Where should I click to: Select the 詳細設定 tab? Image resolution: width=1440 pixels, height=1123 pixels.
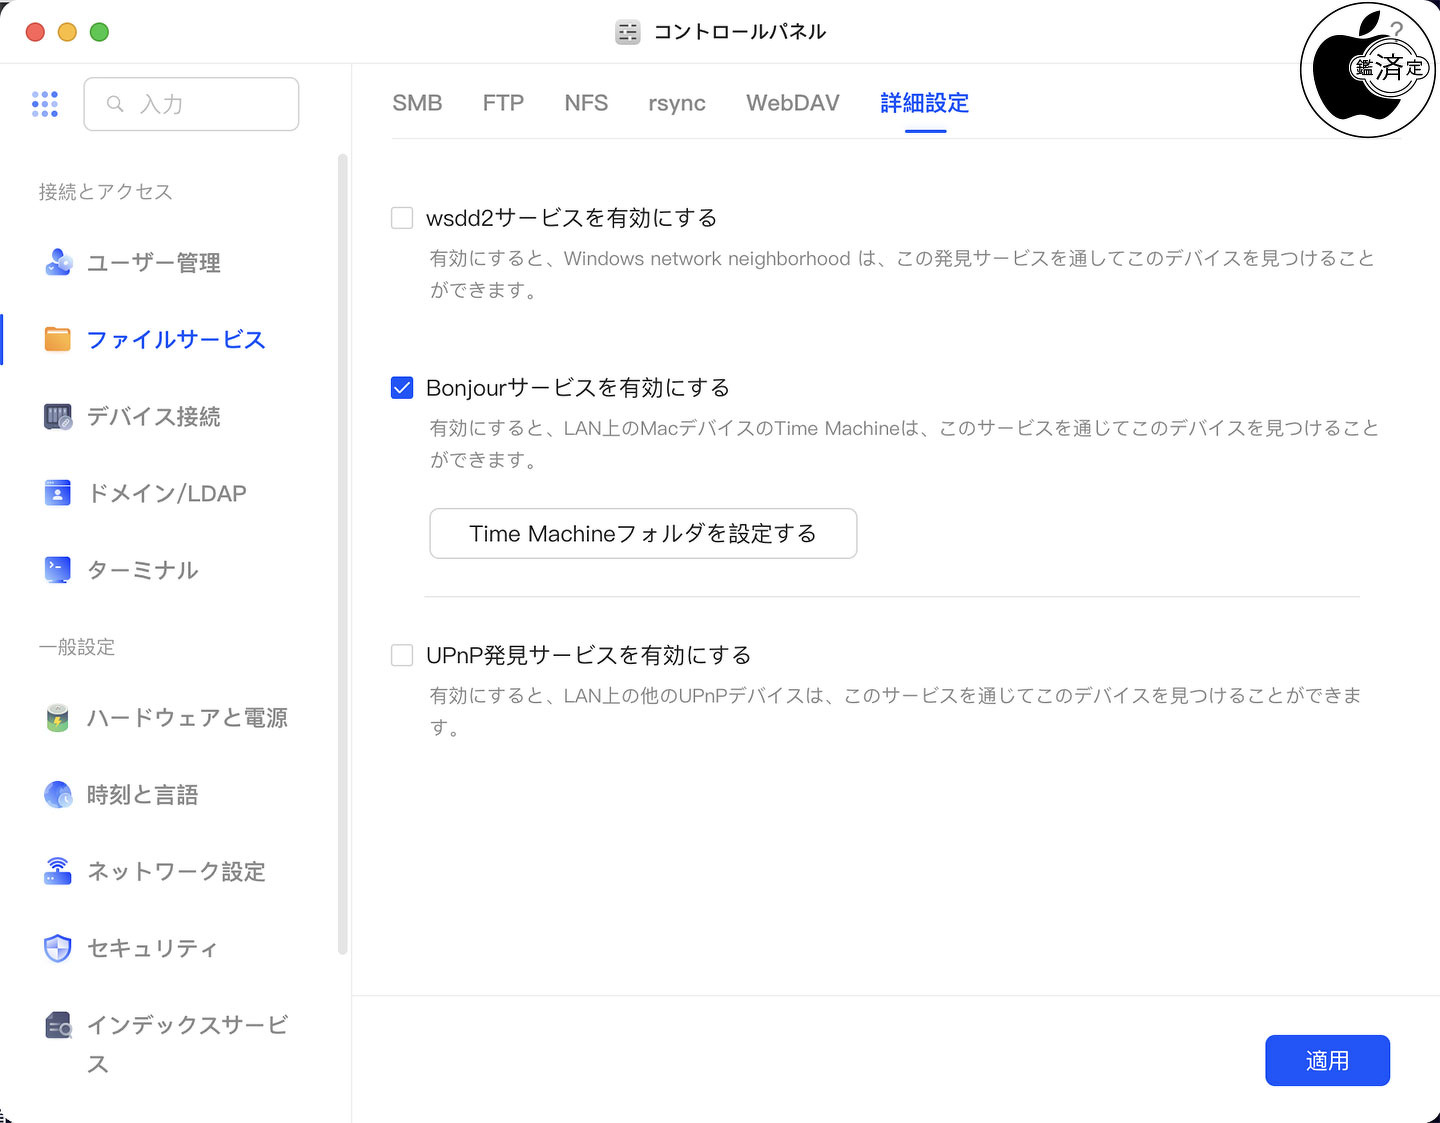925,103
